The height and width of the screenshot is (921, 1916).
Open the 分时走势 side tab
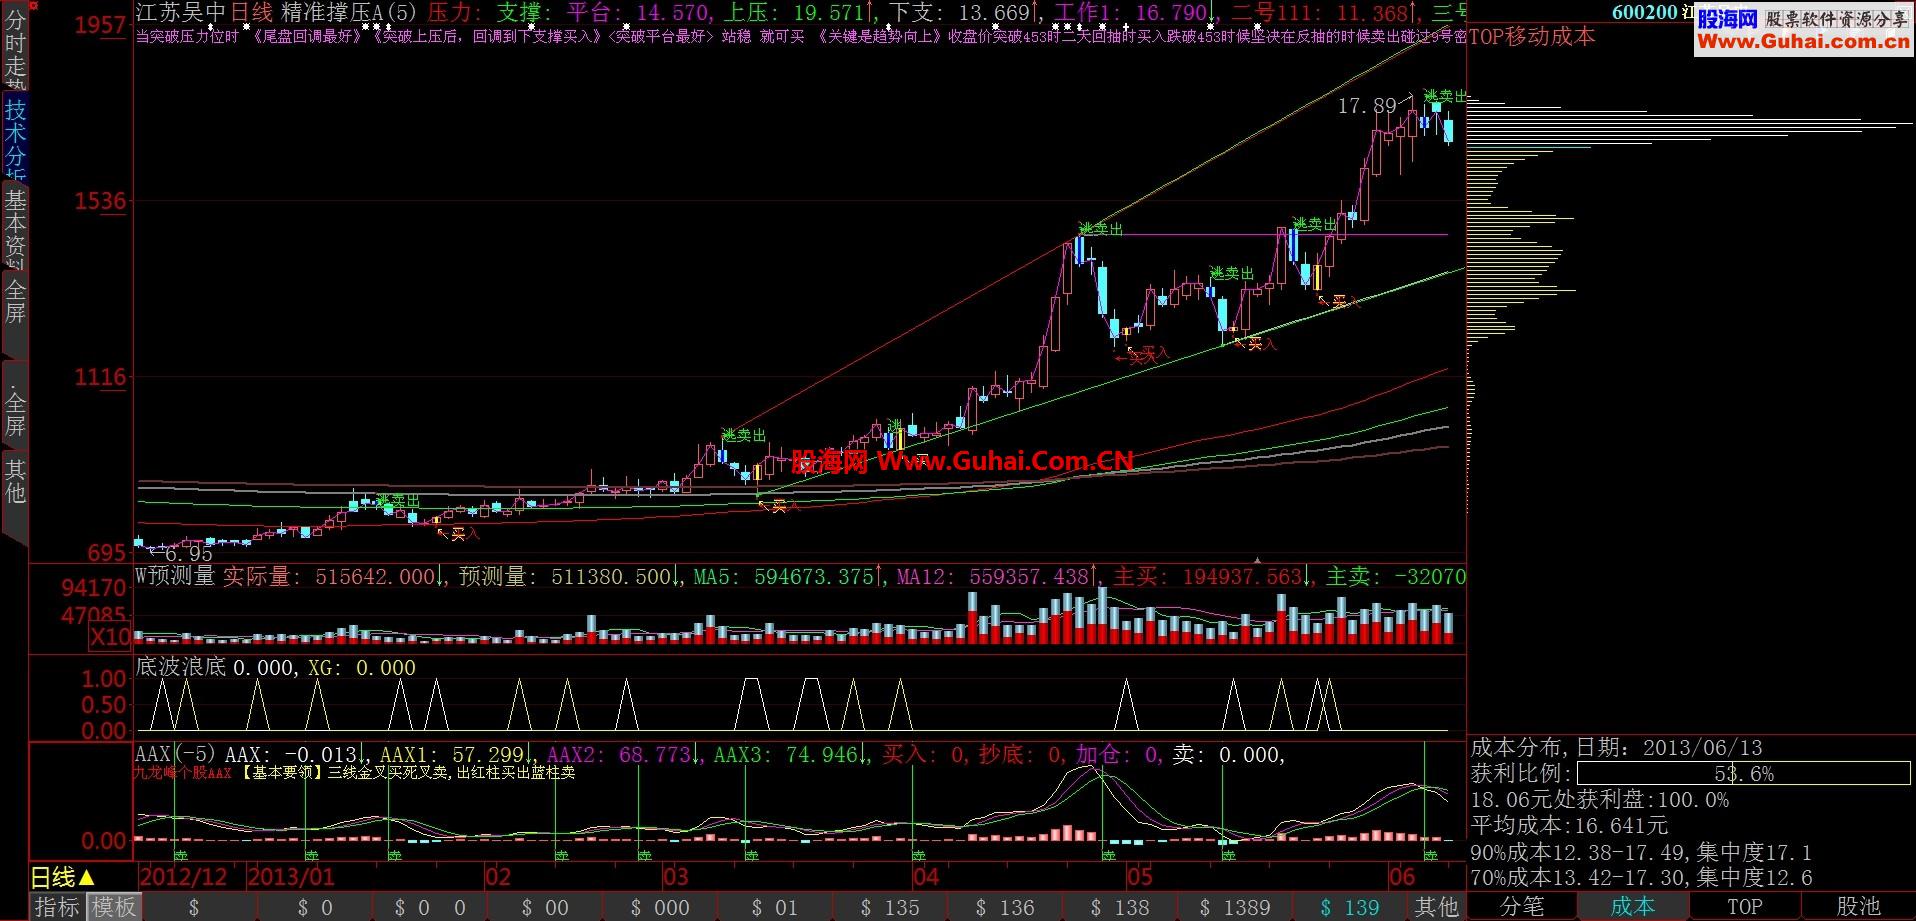click(x=15, y=46)
